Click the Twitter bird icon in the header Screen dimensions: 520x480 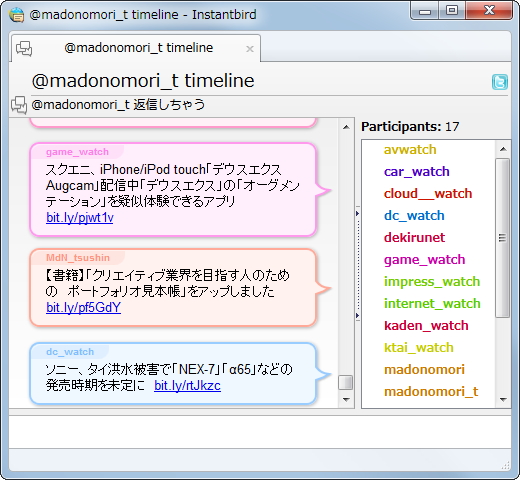pos(500,82)
